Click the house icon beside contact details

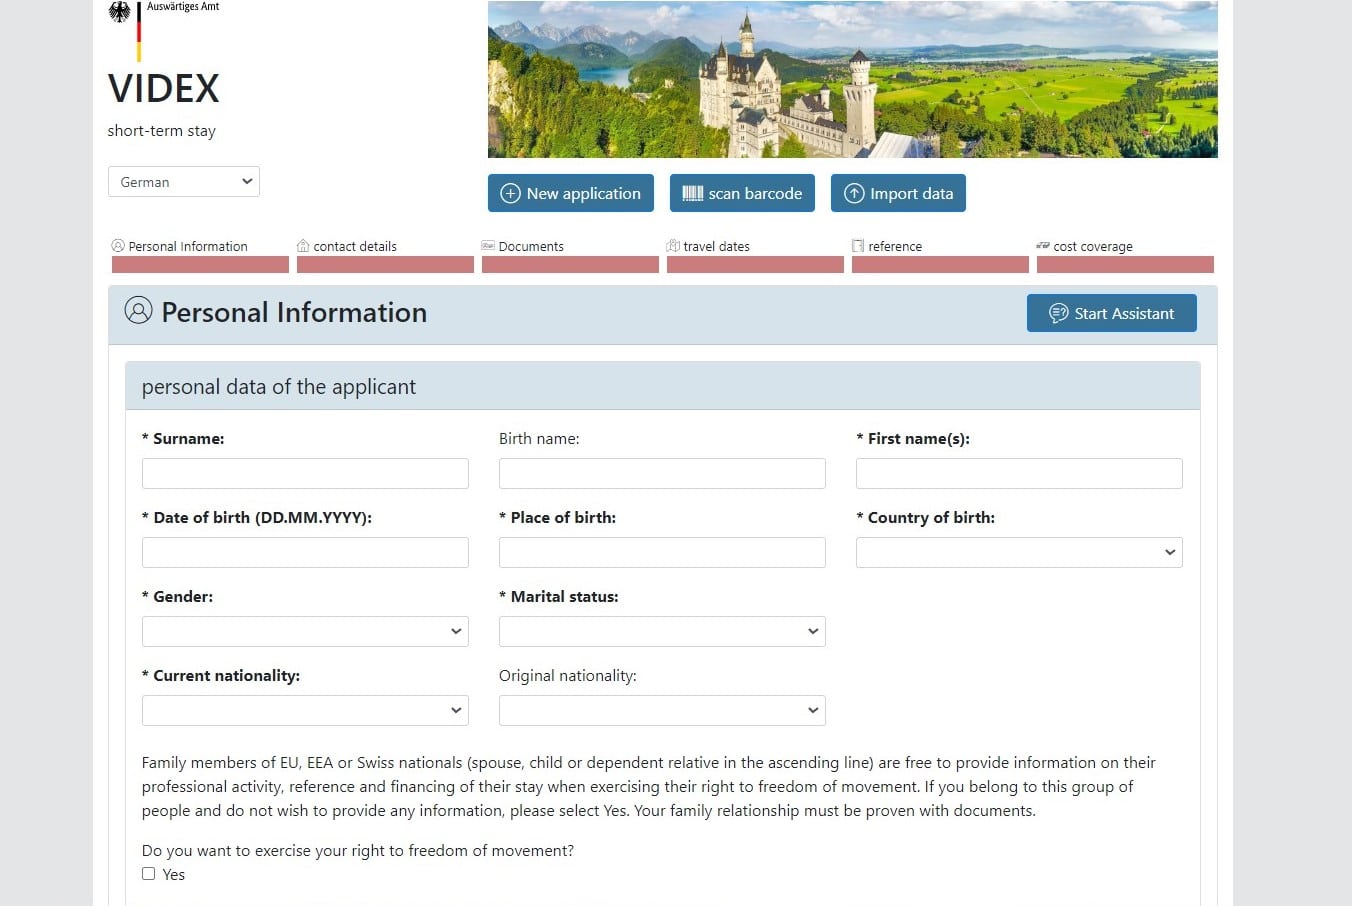tap(303, 245)
